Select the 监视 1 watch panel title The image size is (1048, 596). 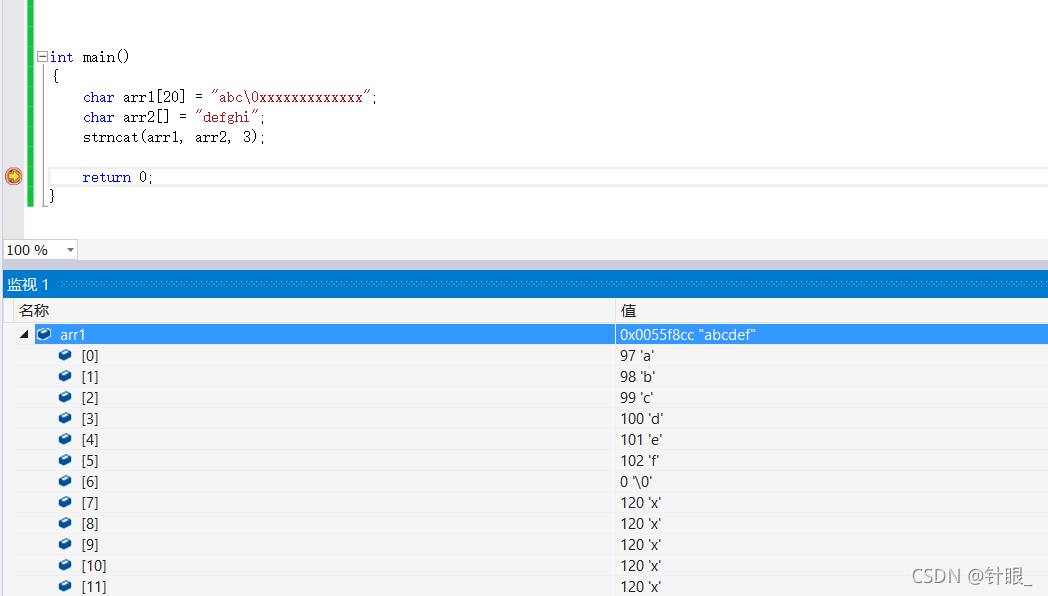tap(28, 285)
